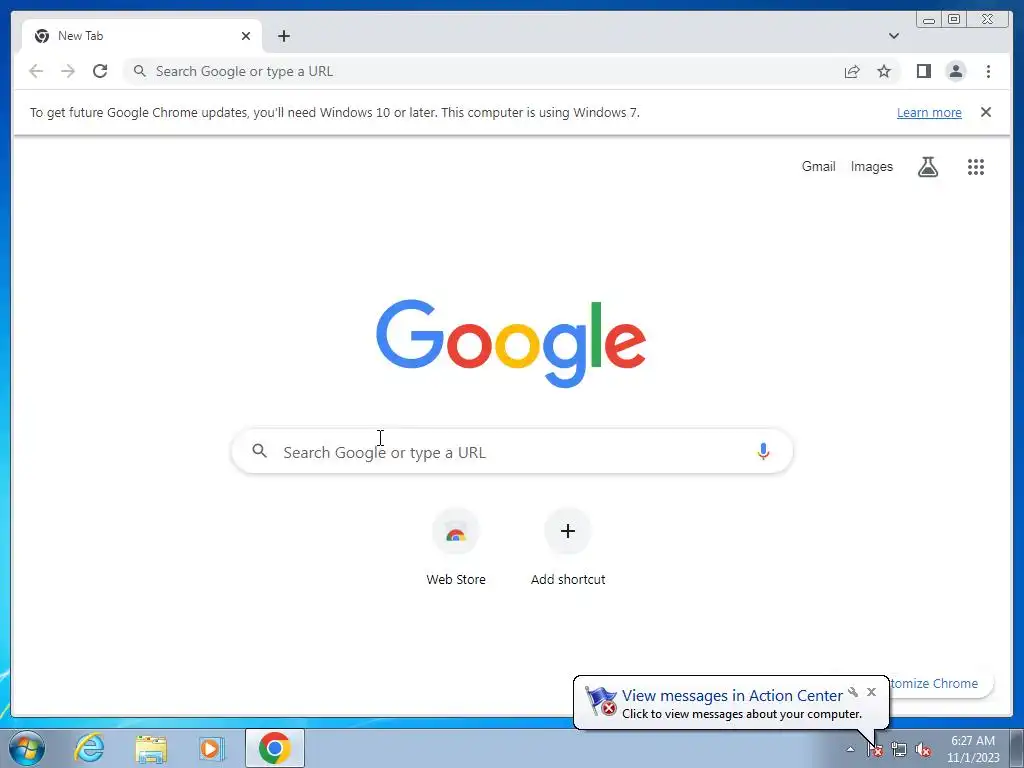
Task: Open the Action Center balloon message
Action: coord(731,704)
